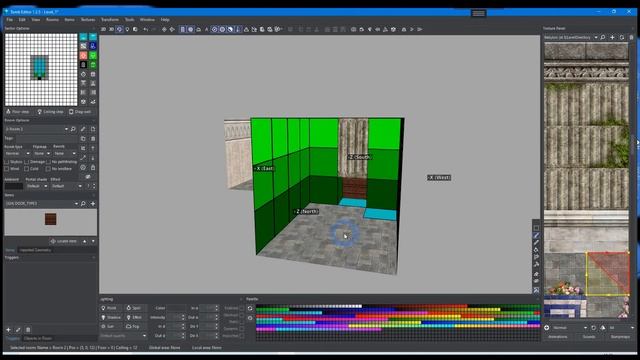This screenshot has width=640, height=360.
Task: Open the Portal shade dropdown
Action: pyautogui.click(x=37, y=186)
